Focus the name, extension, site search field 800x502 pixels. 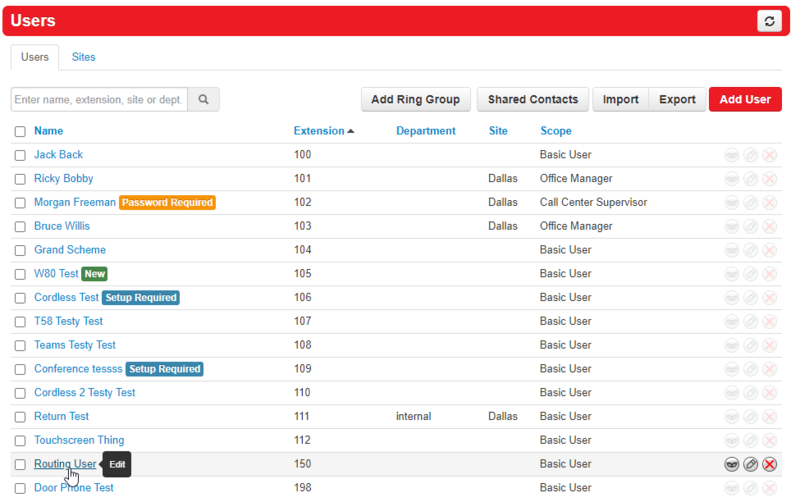tap(99, 99)
